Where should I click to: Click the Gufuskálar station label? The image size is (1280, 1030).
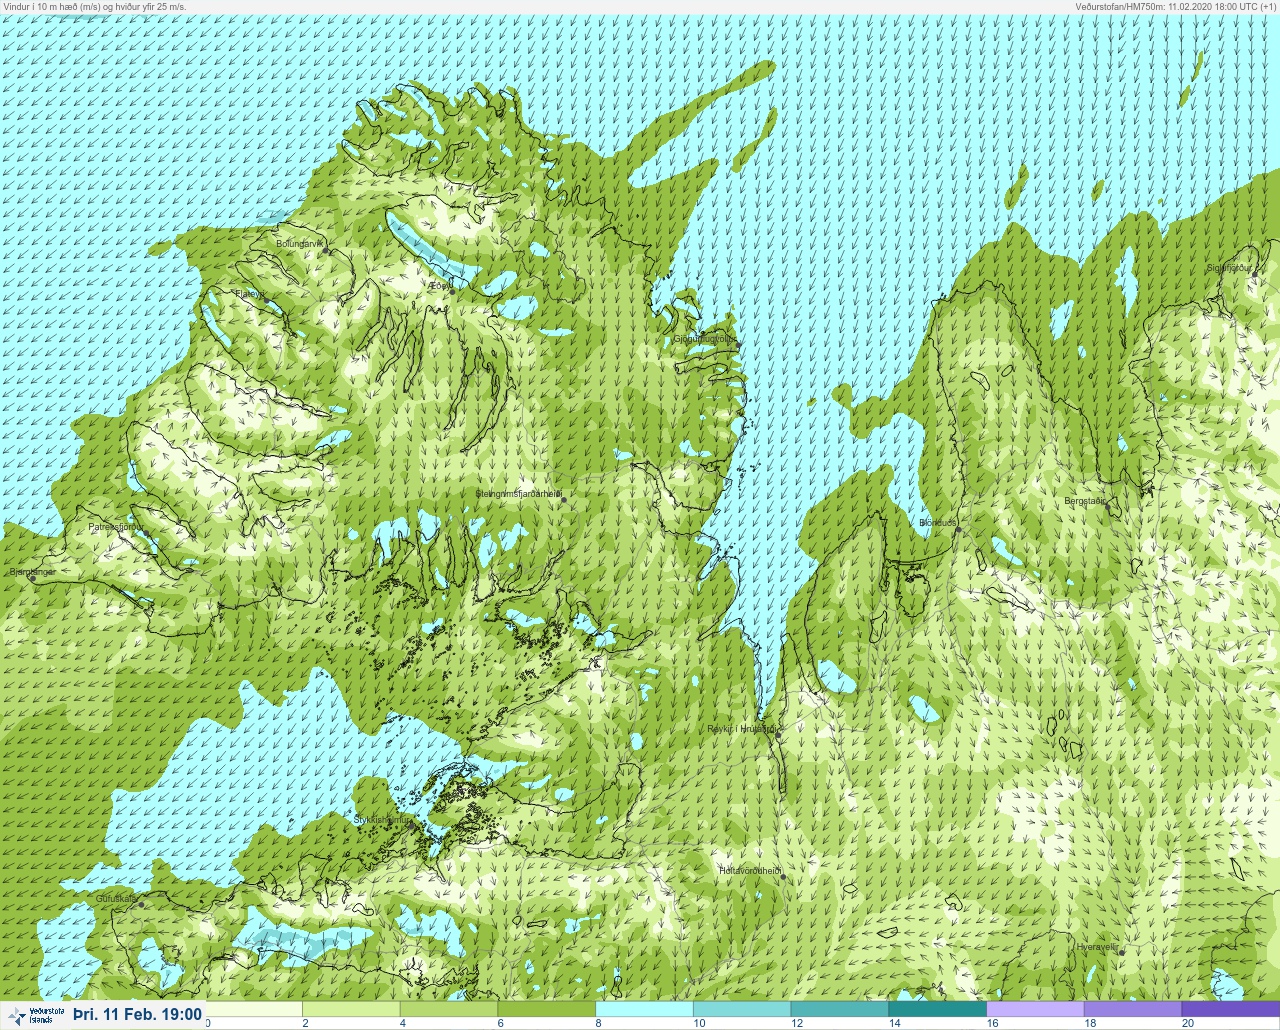pos(116,899)
